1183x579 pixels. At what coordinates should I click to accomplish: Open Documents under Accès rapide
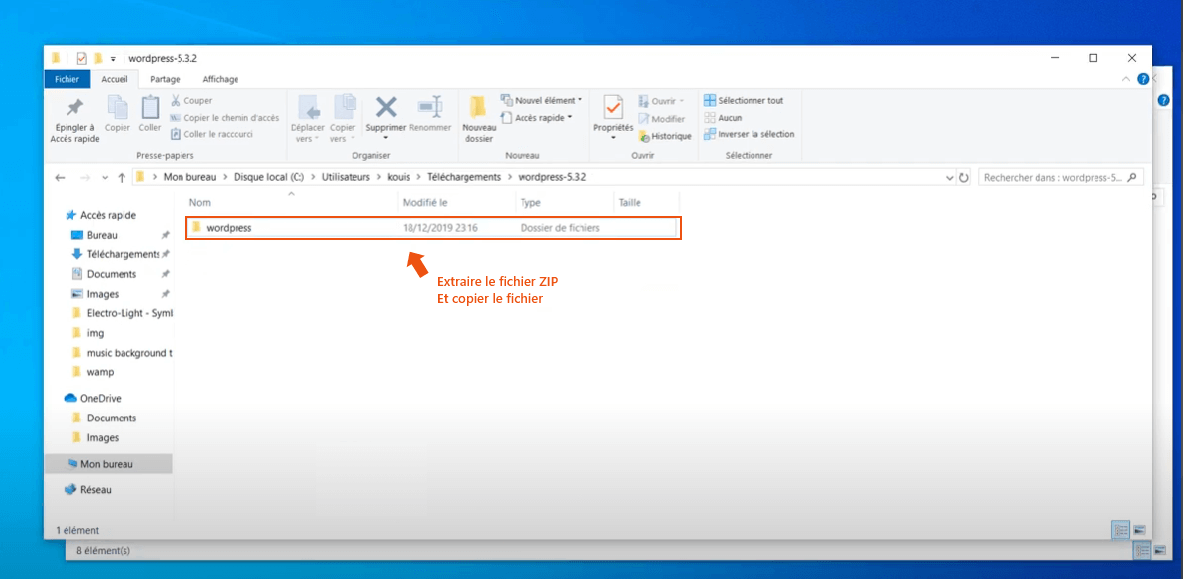pos(103,274)
